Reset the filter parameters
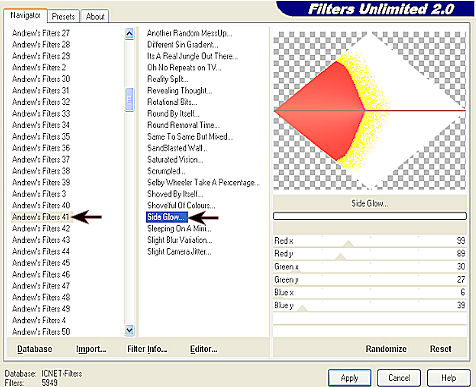The image size is (476, 387). pyautogui.click(x=440, y=349)
